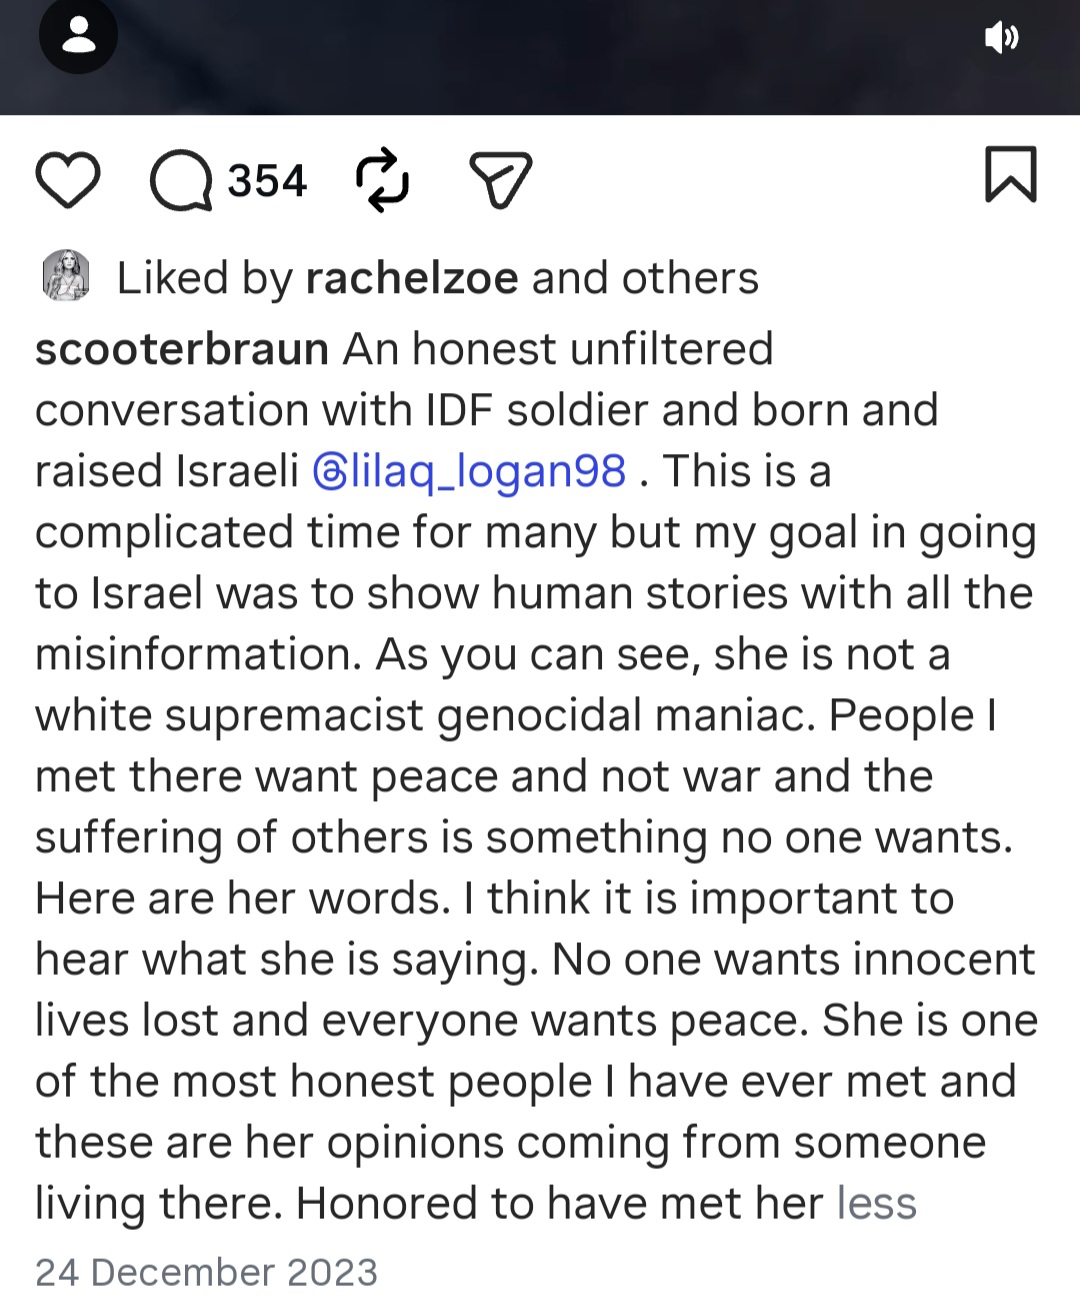Click caption's 'Honored to have met her' line
The width and height of the screenshot is (1080, 1312).
[559, 1203]
